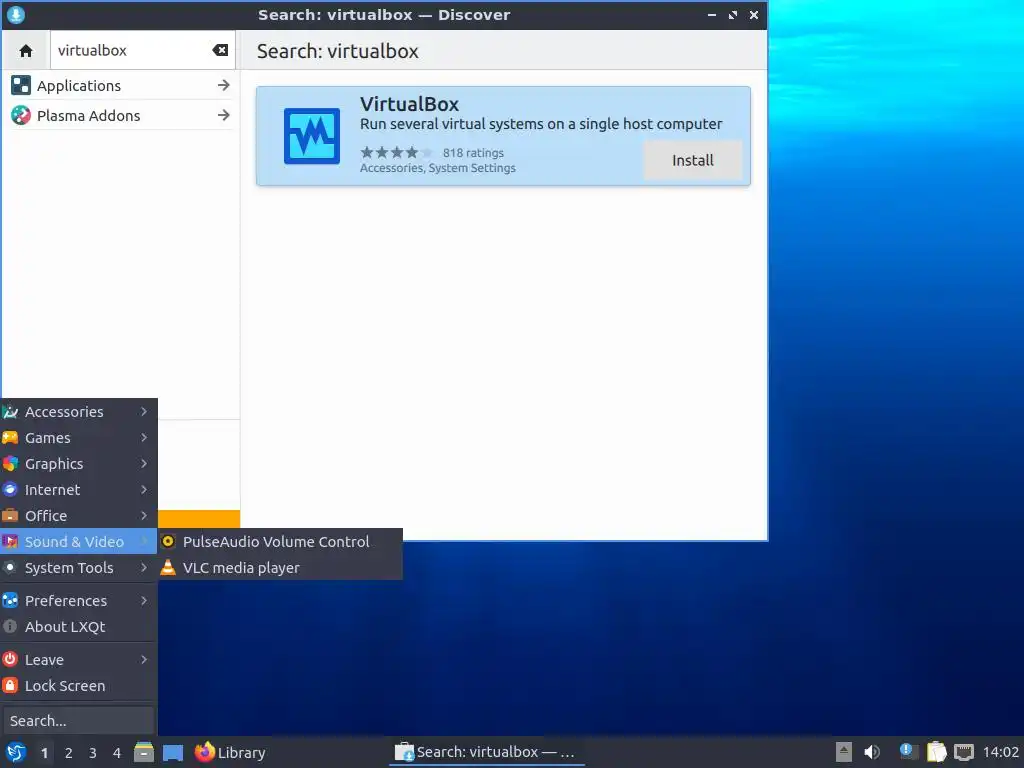The height and width of the screenshot is (768, 1024).
Task: Open the clipboard tray icon
Action: click(x=936, y=752)
